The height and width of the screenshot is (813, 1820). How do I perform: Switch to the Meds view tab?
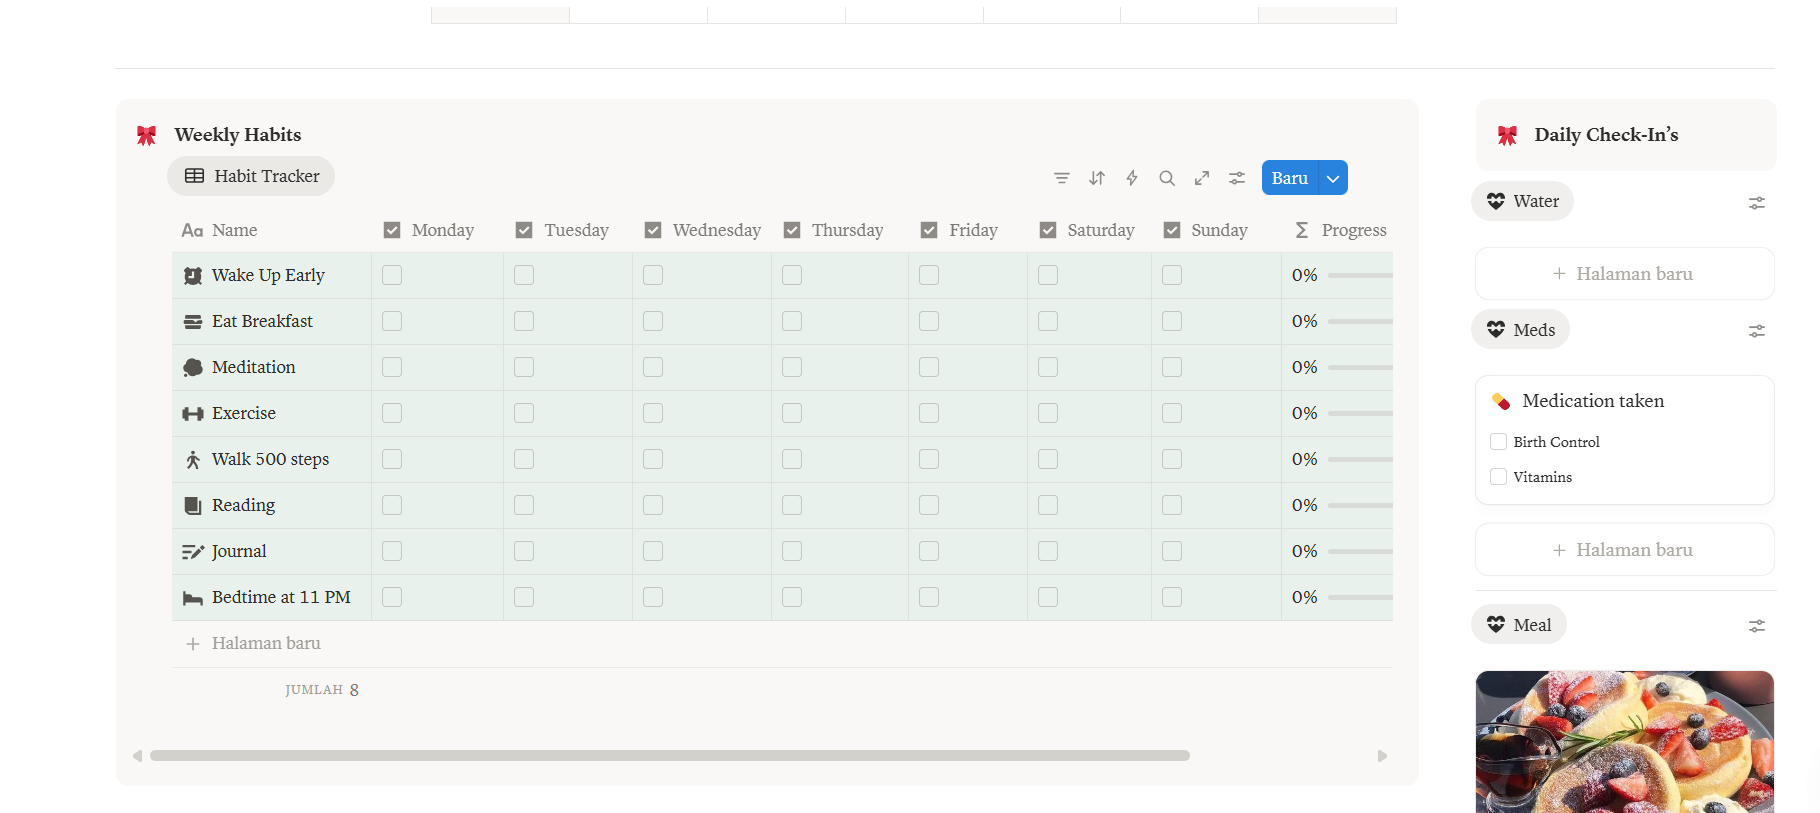(x=1520, y=330)
